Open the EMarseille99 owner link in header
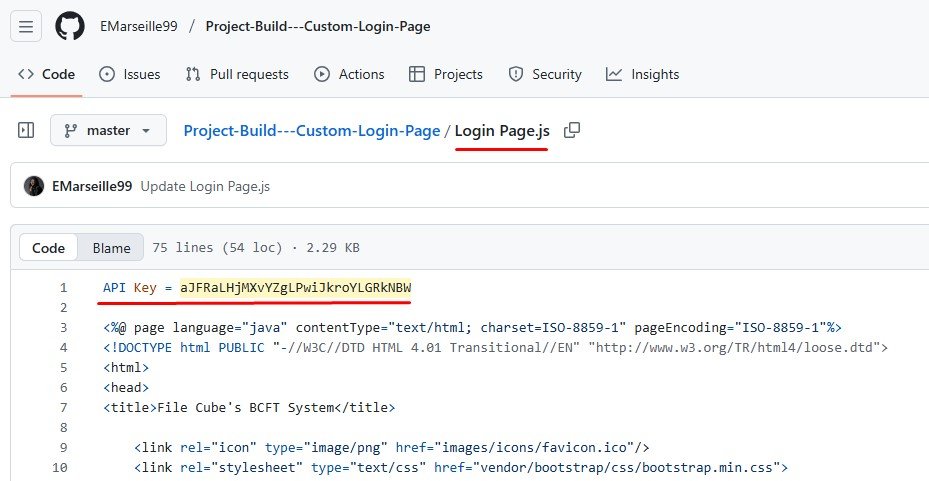 point(139,27)
